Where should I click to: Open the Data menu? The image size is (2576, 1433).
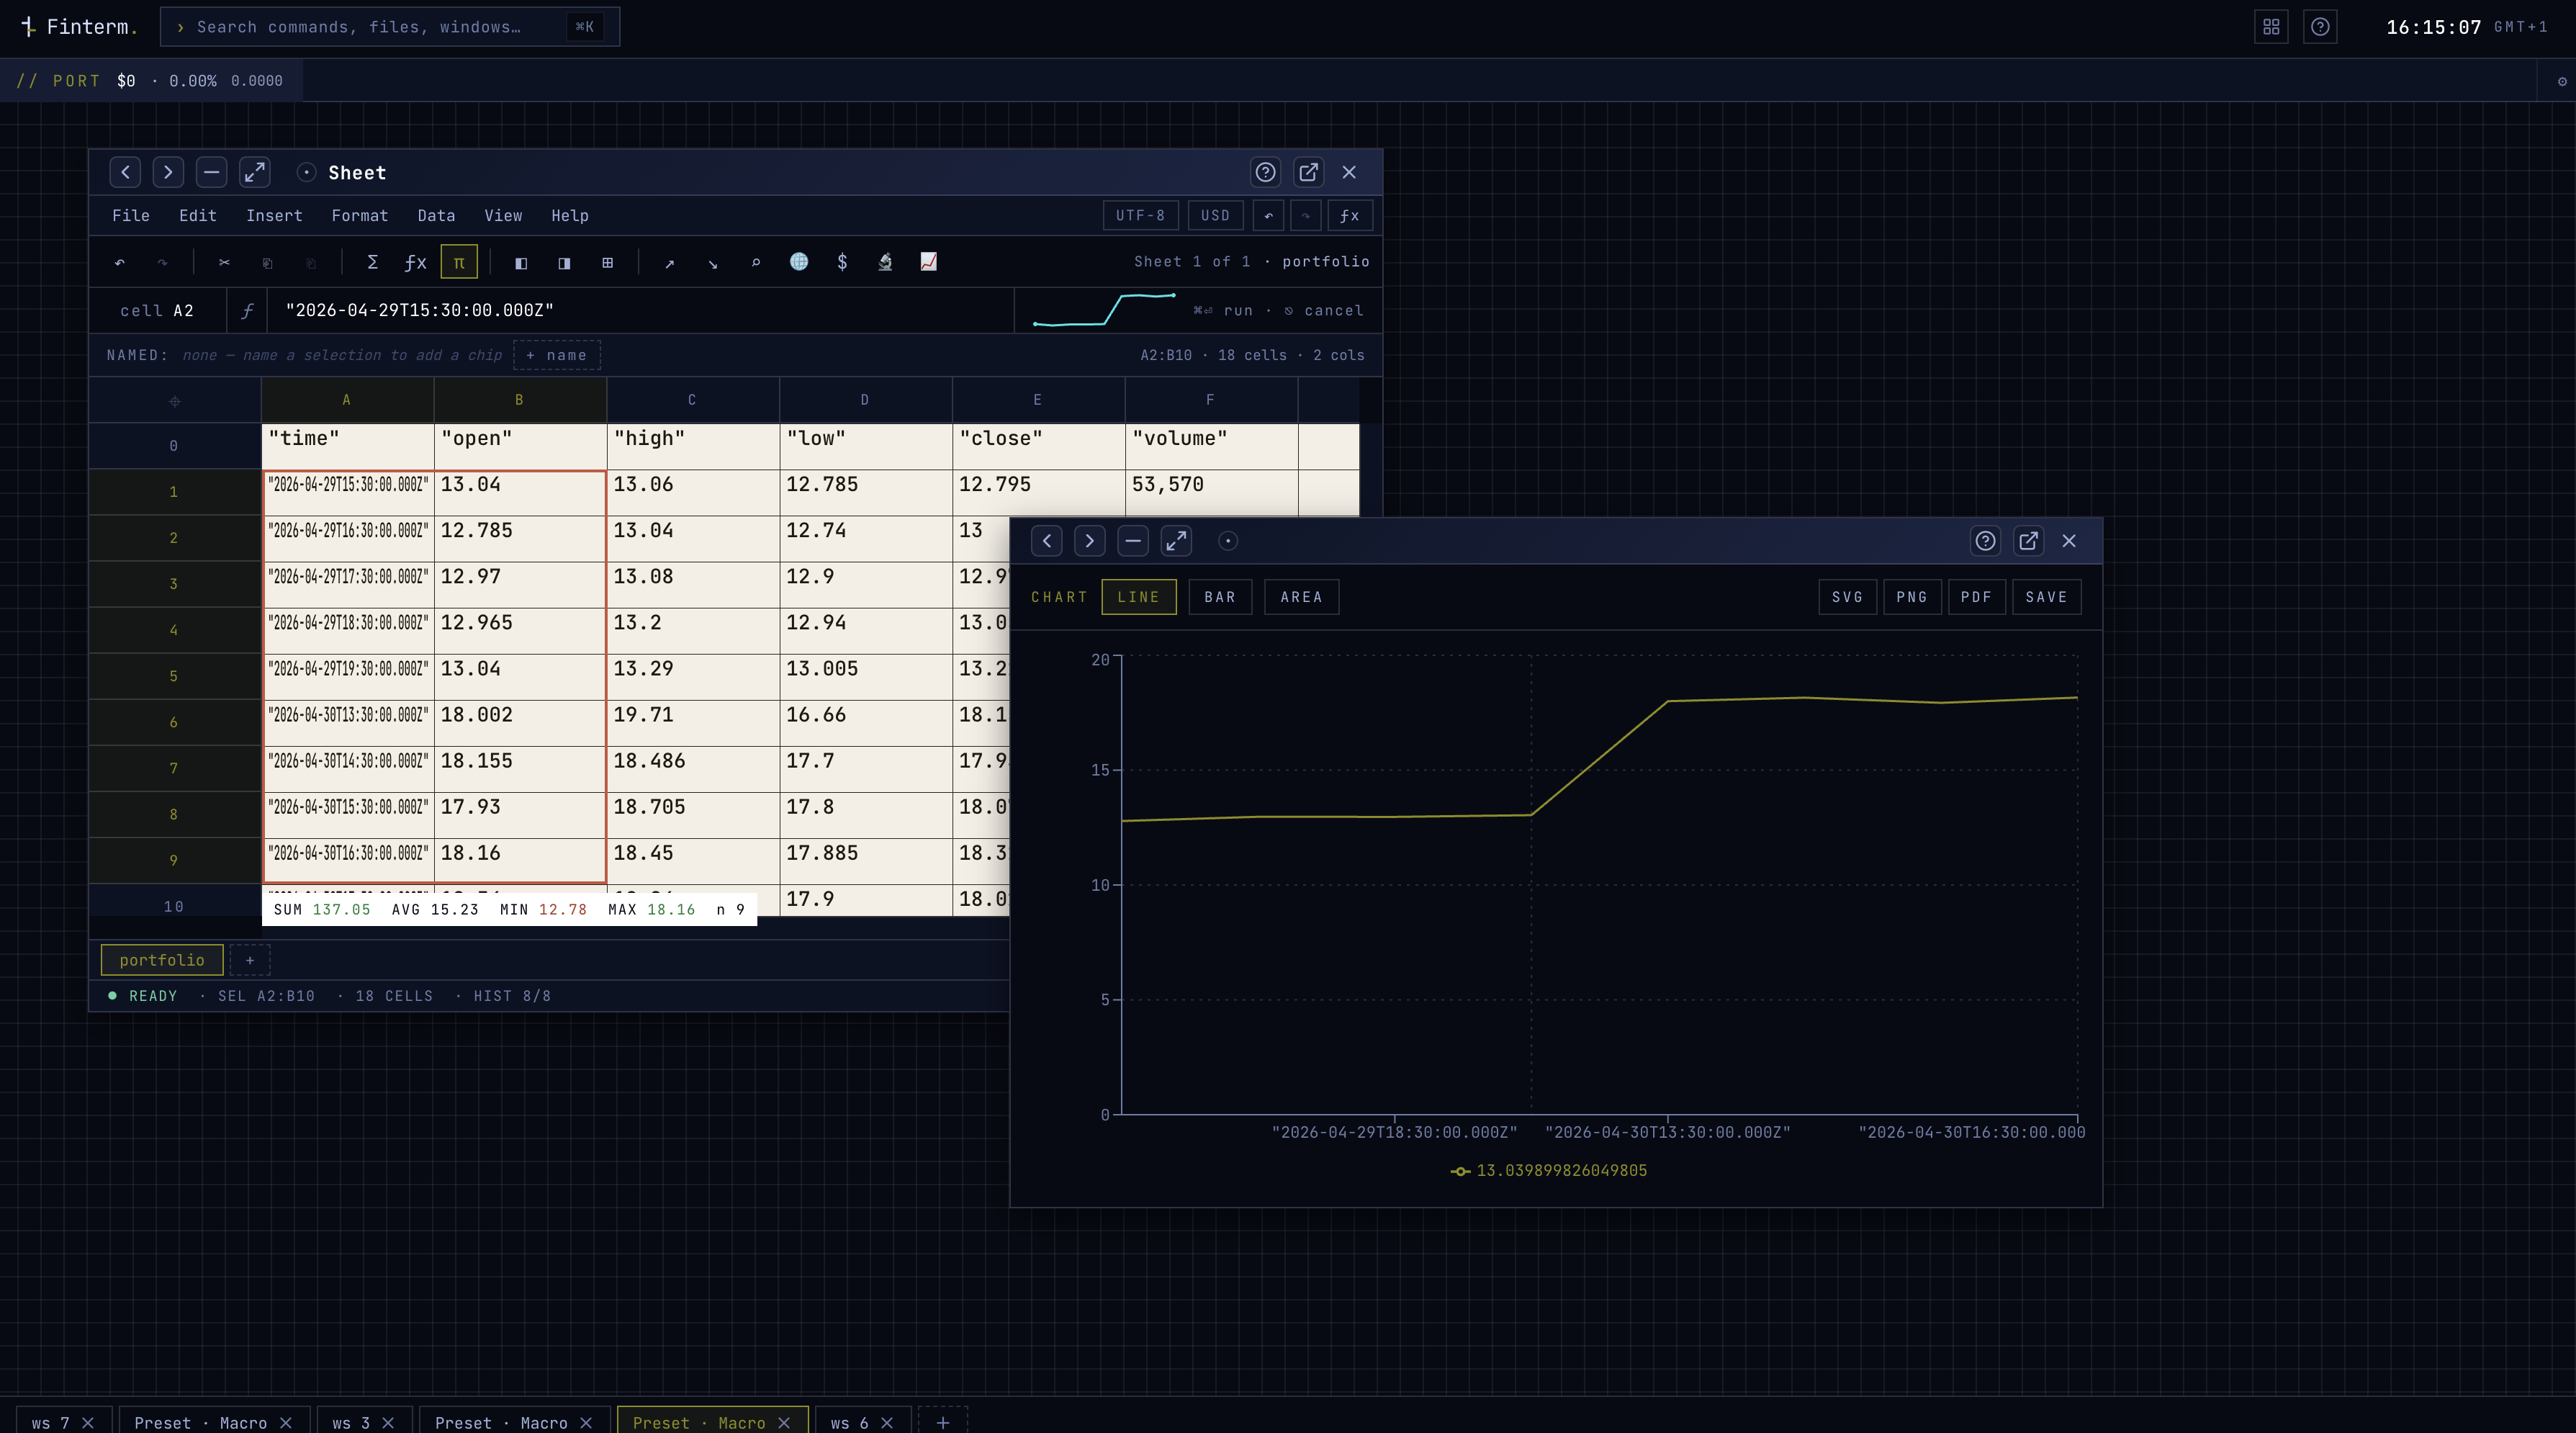click(436, 215)
